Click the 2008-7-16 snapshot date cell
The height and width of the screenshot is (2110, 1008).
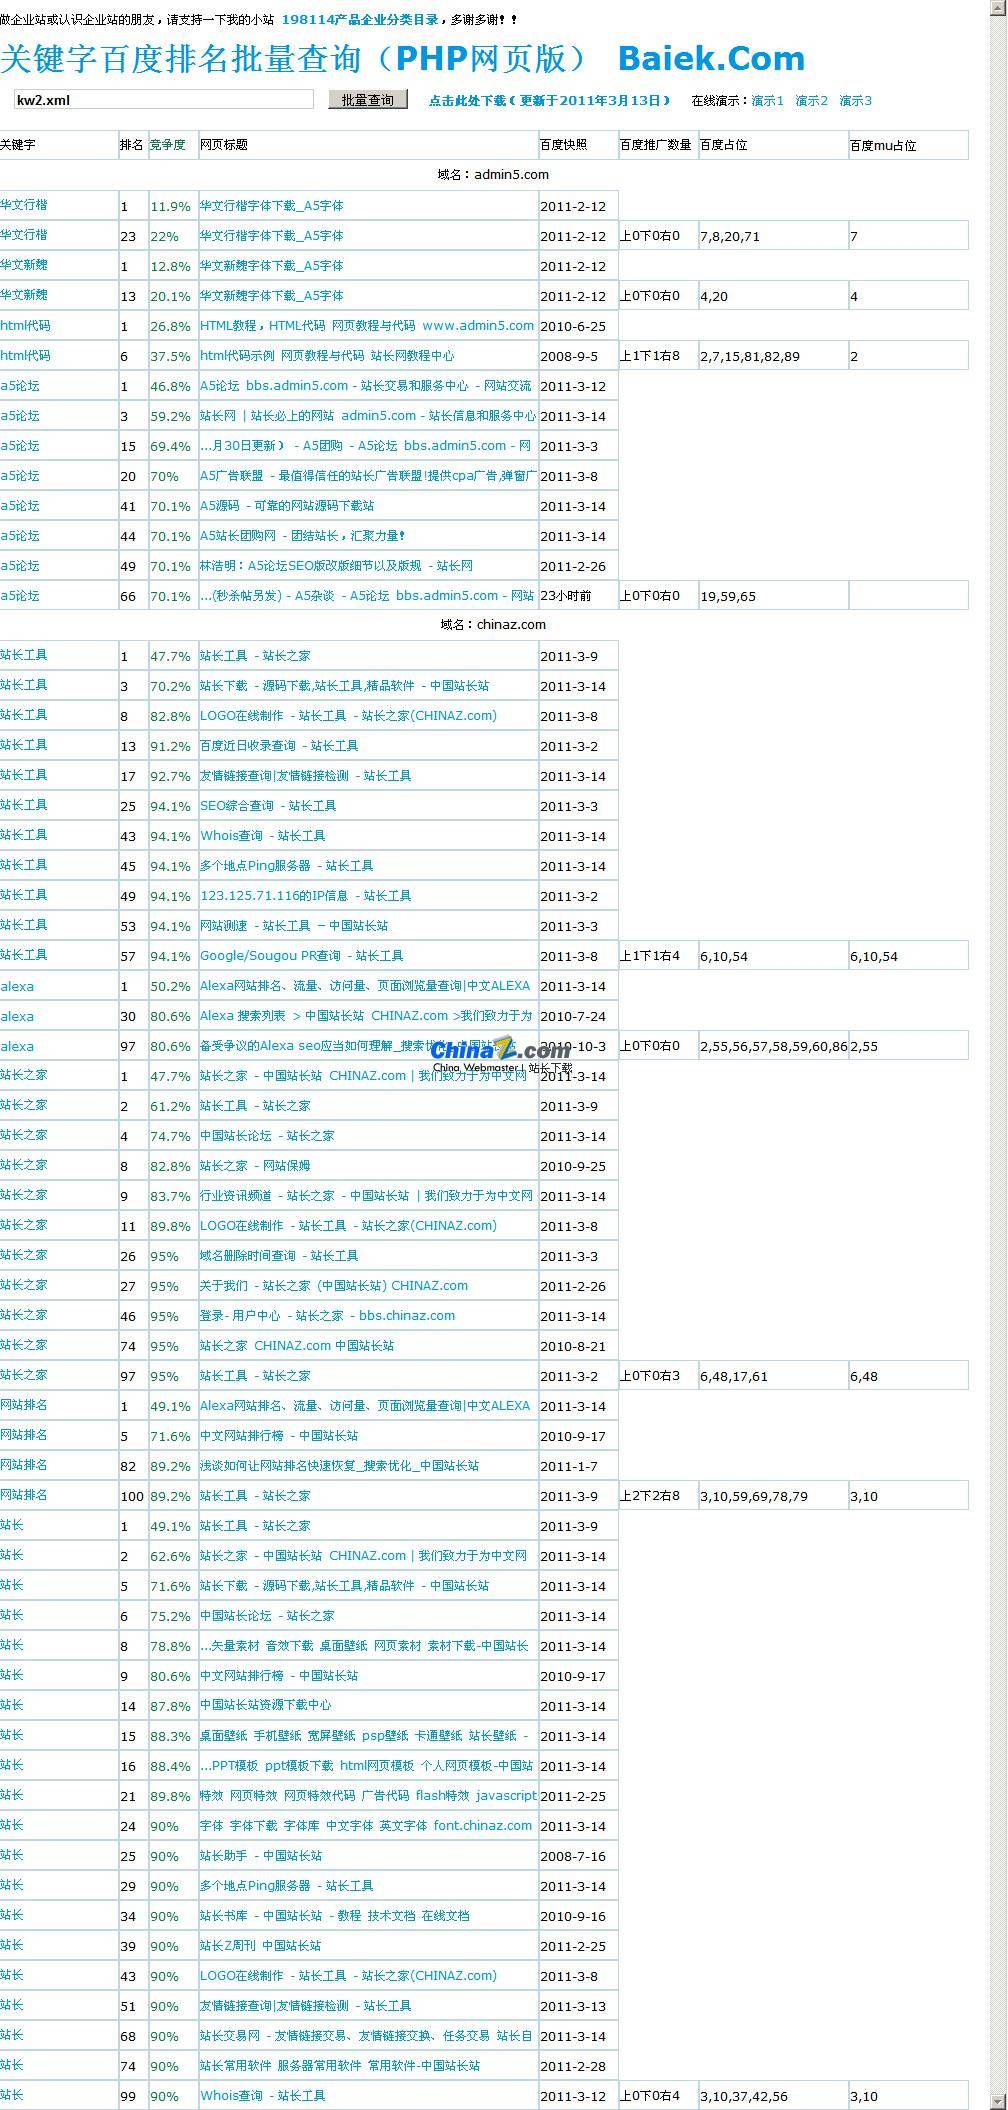coord(578,1856)
